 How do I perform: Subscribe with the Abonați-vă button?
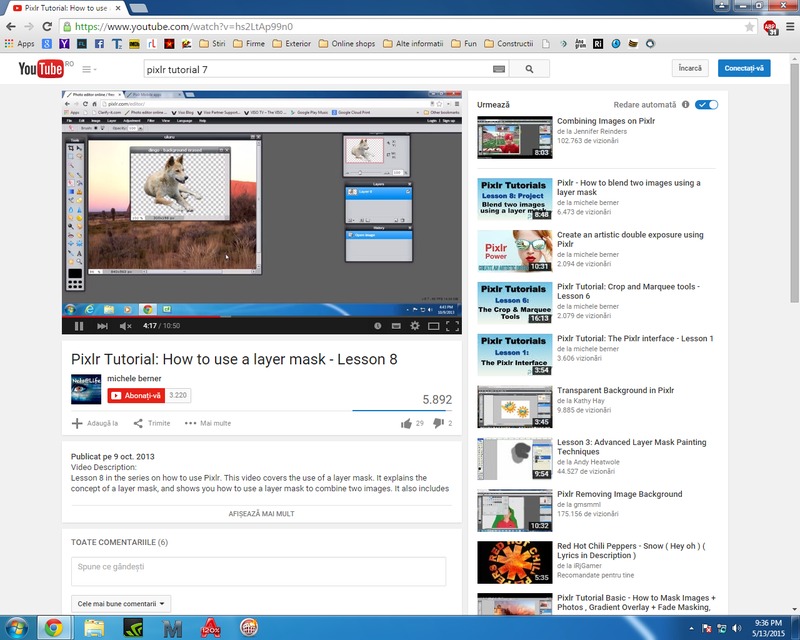(136, 396)
